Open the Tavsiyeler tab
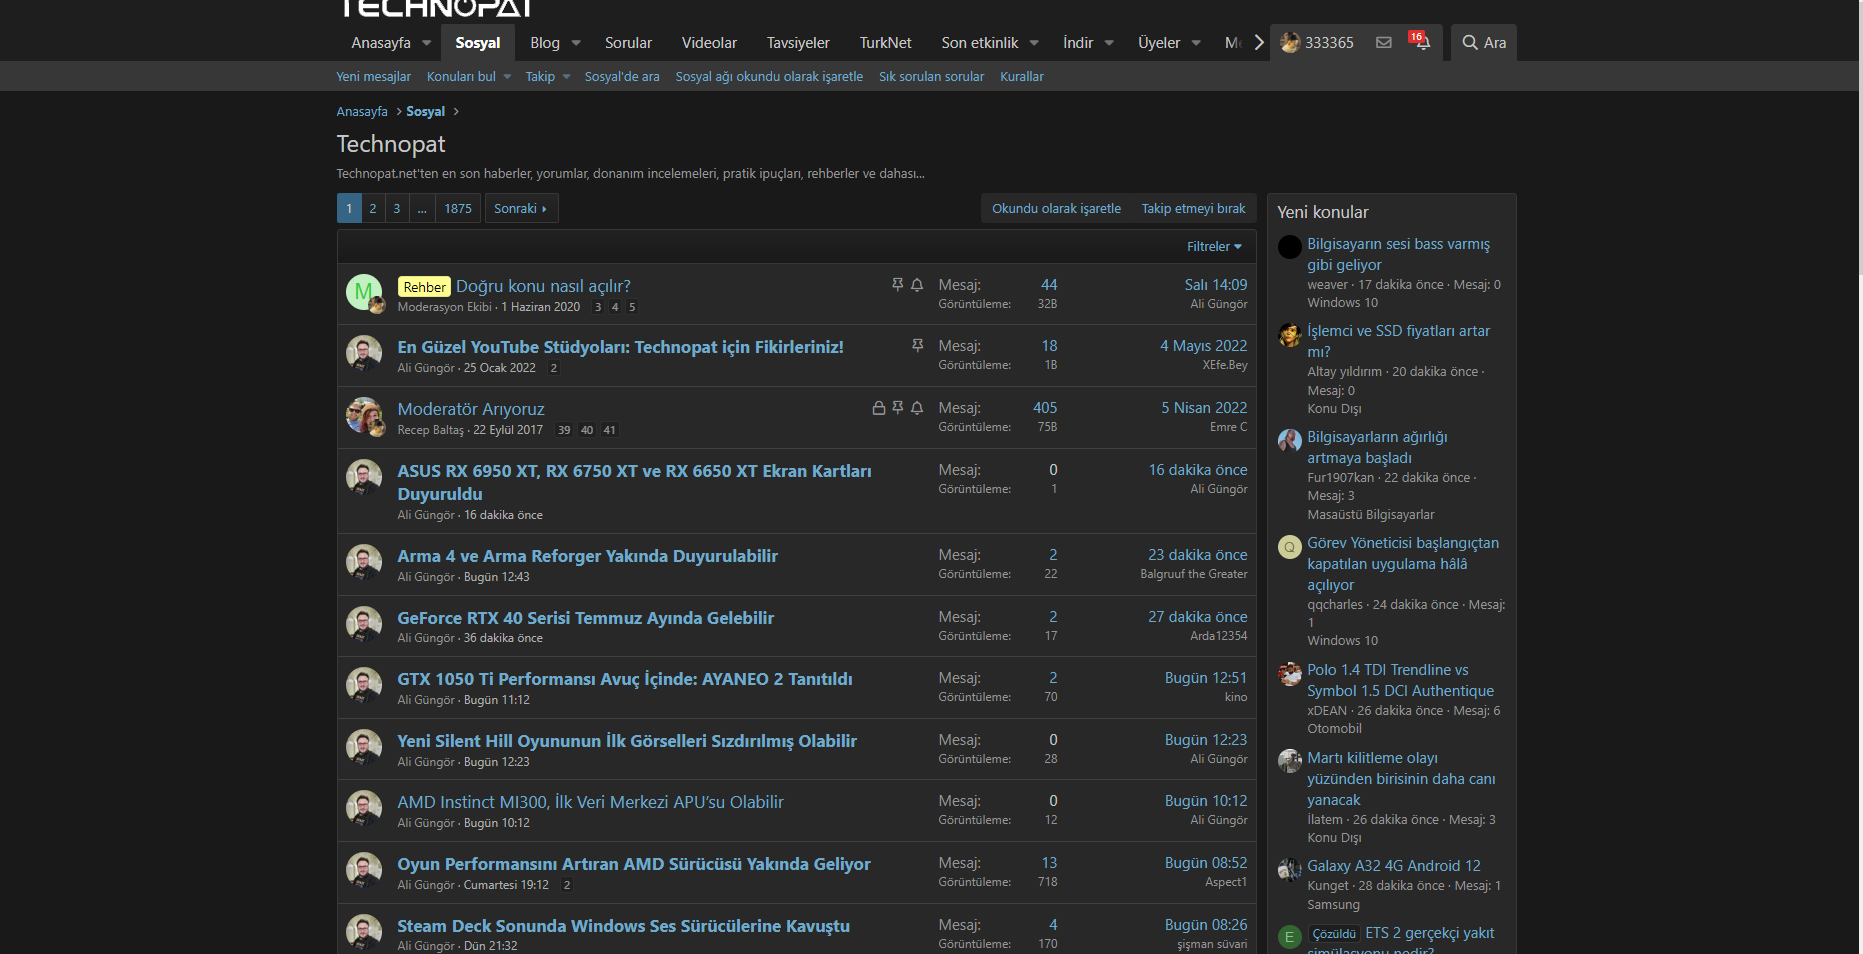1863x954 pixels. click(798, 43)
